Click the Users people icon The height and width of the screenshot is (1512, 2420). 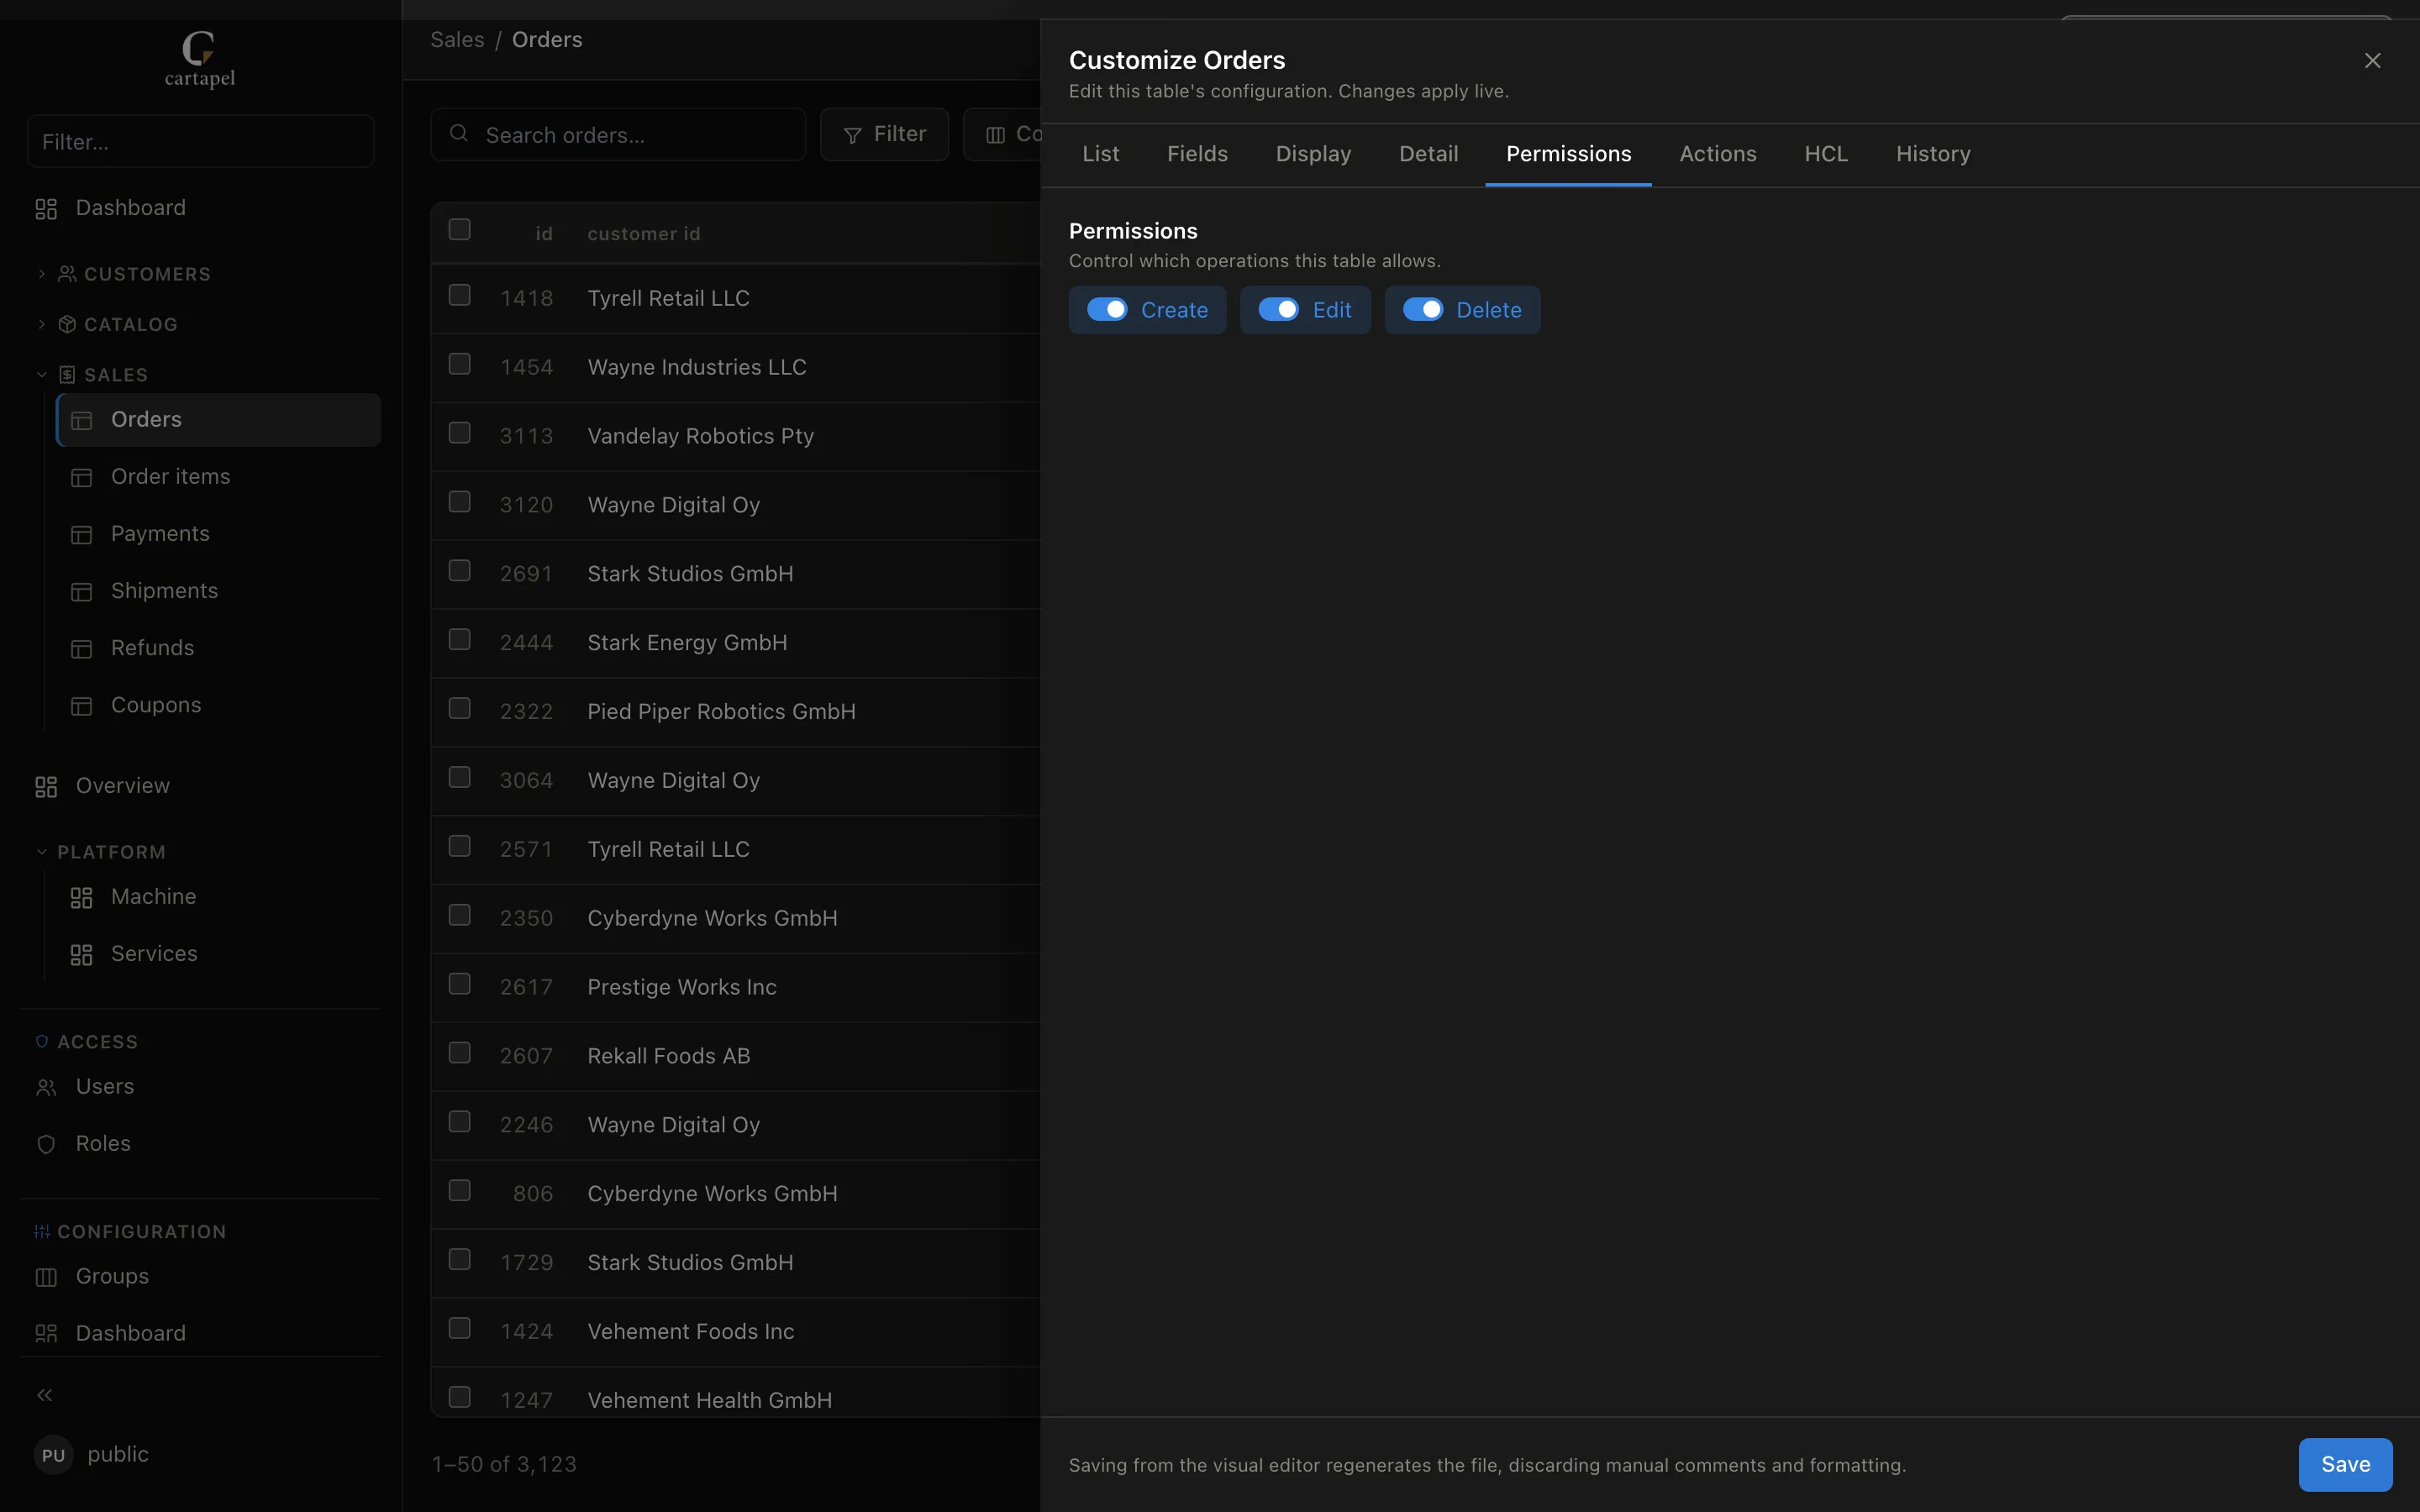pyautogui.click(x=46, y=1088)
